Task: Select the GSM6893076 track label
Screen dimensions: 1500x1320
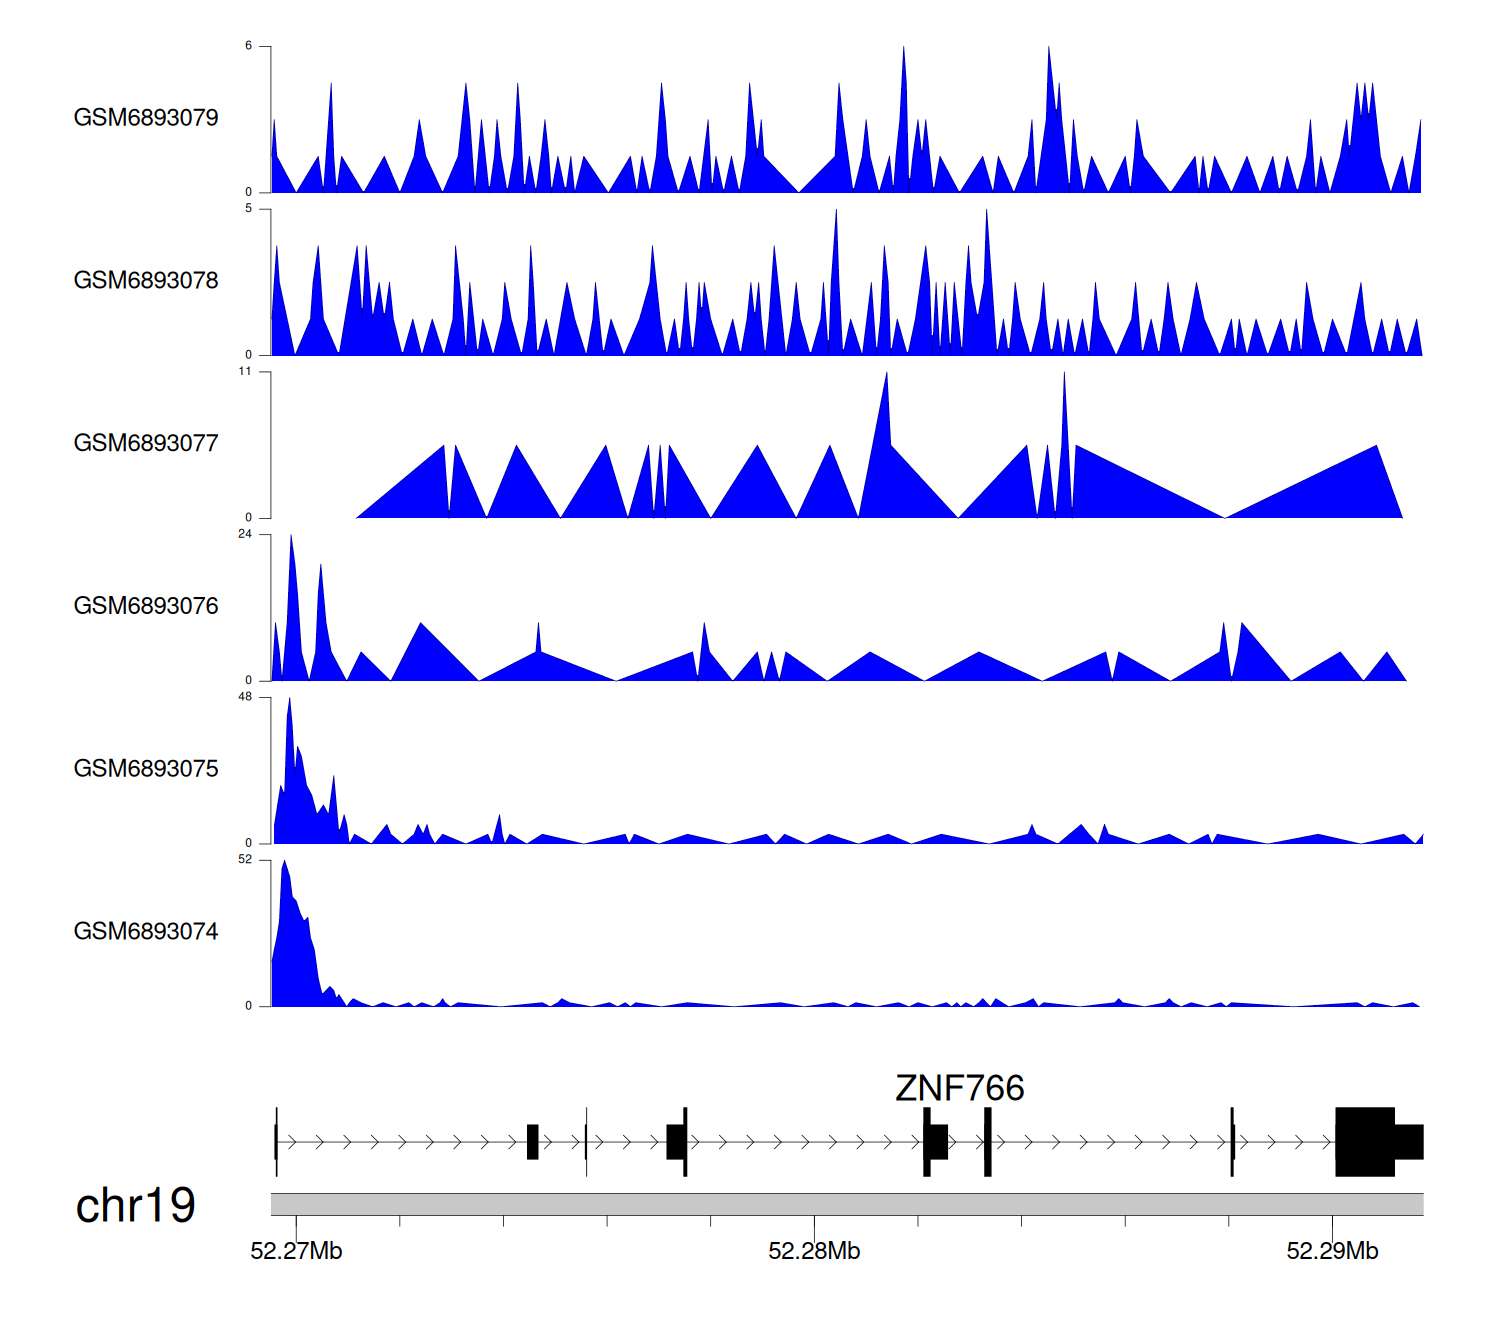Action: click(146, 606)
